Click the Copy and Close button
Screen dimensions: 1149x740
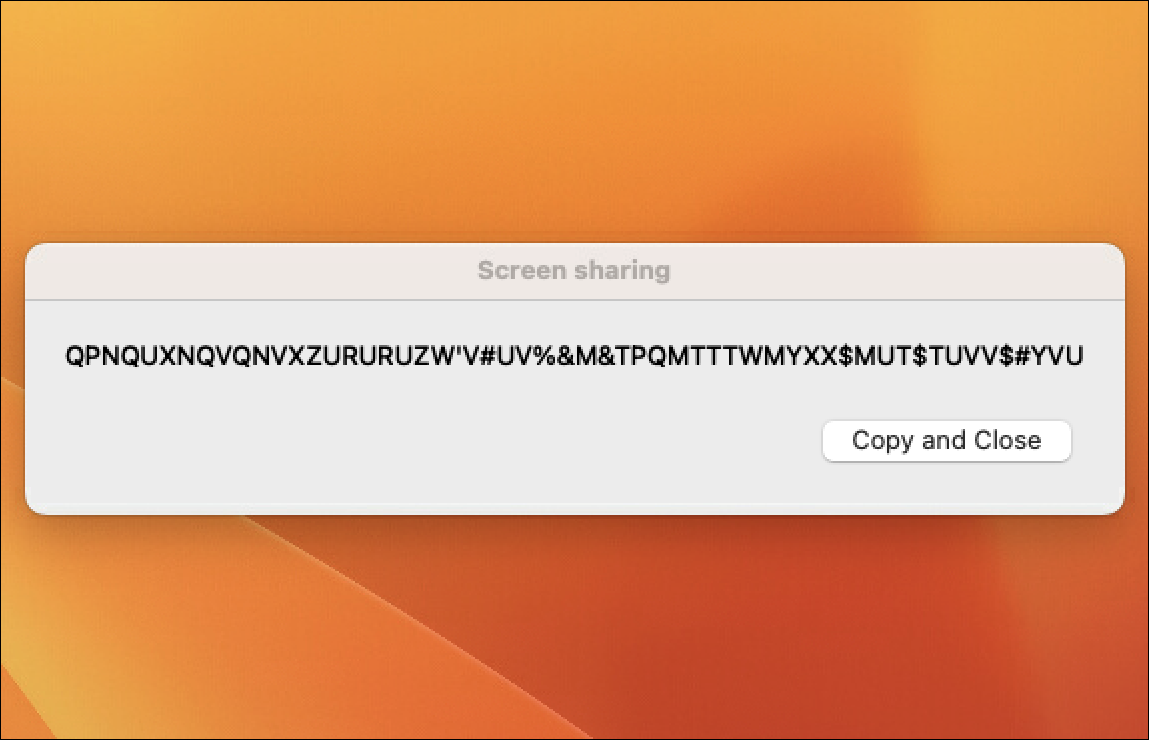pos(946,440)
